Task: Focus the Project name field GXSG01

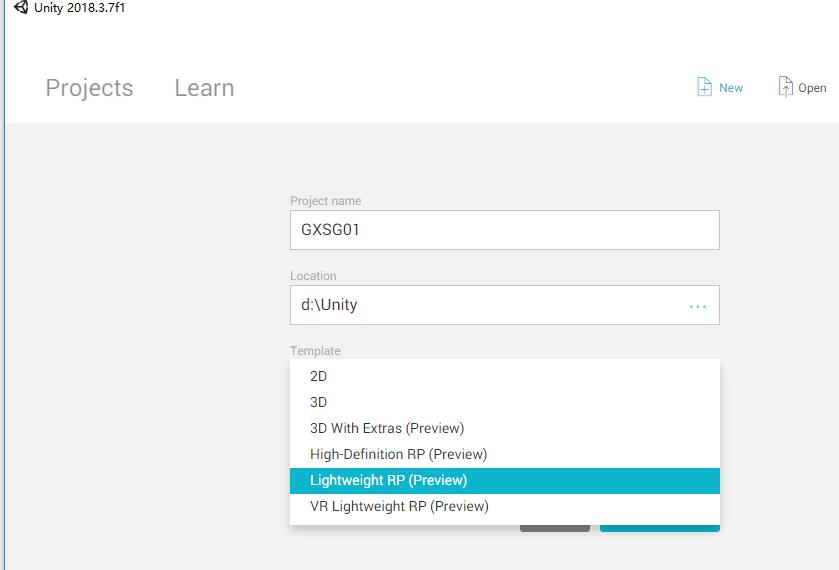Action: point(505,230)
